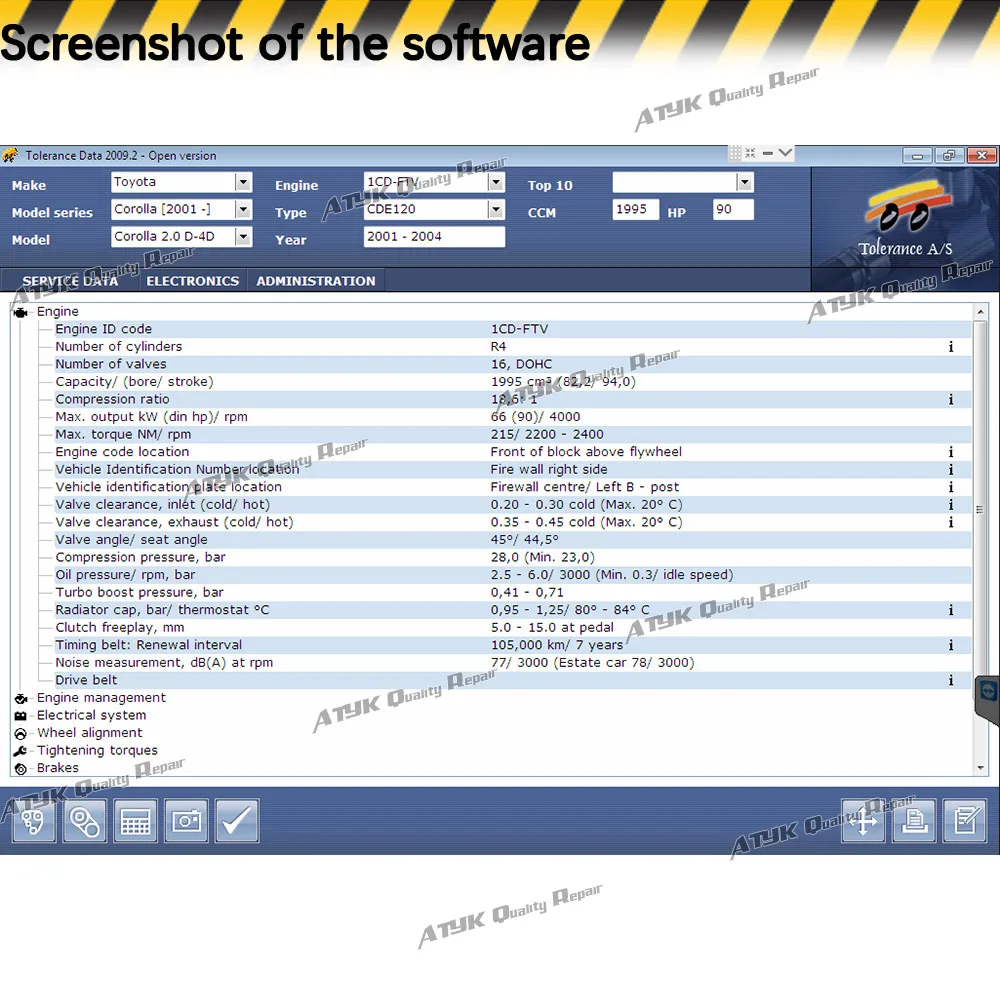Open the drive belt pulley toolbar button
Image resolution: width=1000 pixels, height=1000 pixels.
84,821
